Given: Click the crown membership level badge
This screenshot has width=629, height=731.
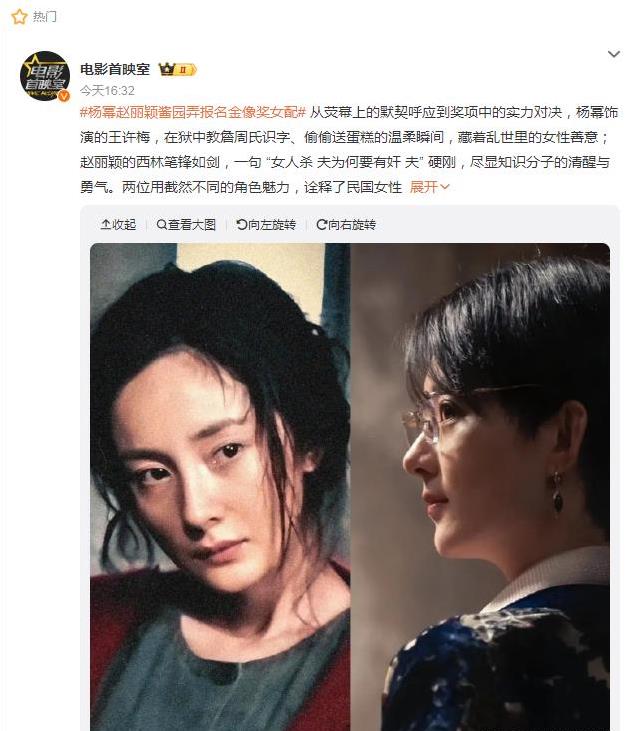Looking at the screenshot, I should [x=178, y=69].
